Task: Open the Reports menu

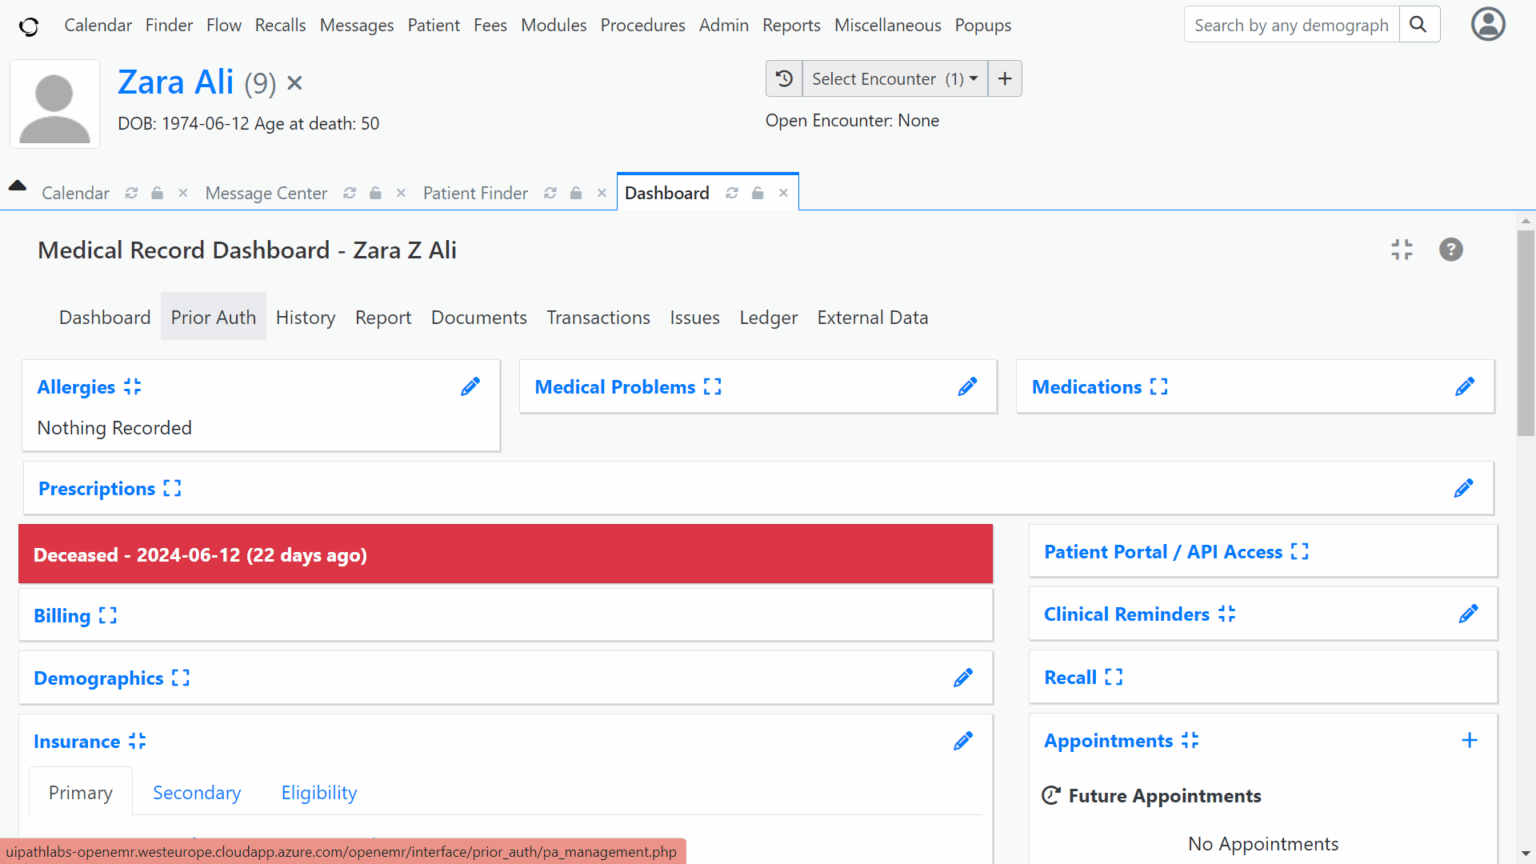Action: 791,25
